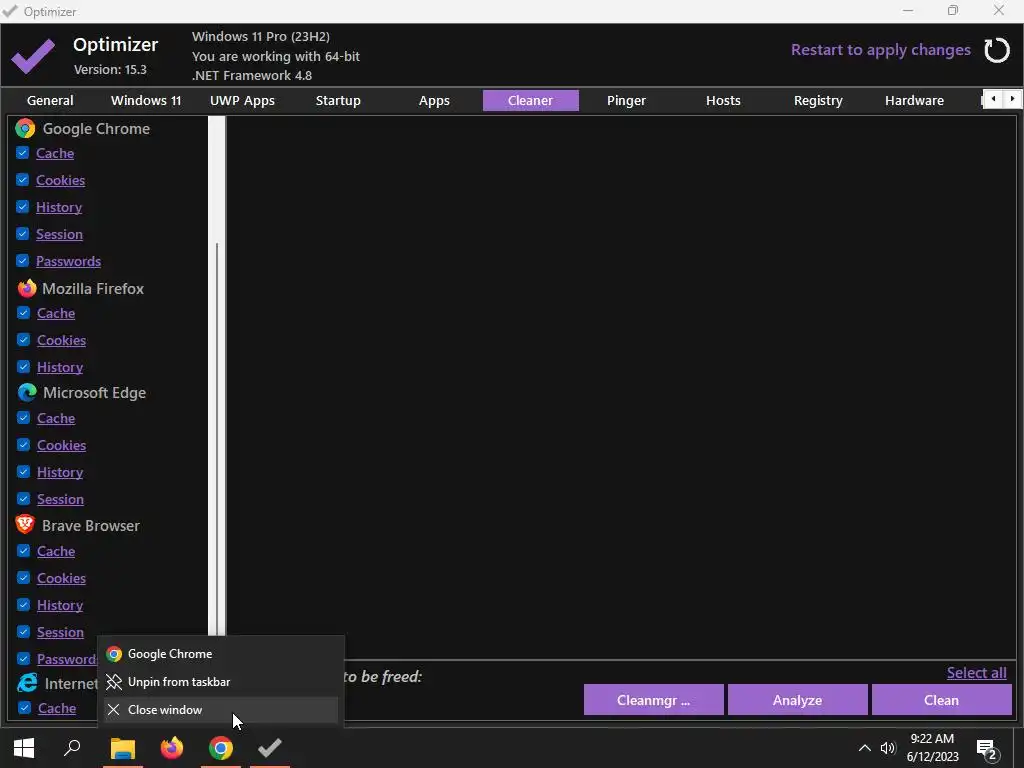Click Brave Browser Cookies link
The width and height of the screenshot is (1024, 768).
(x=61, y=579)
